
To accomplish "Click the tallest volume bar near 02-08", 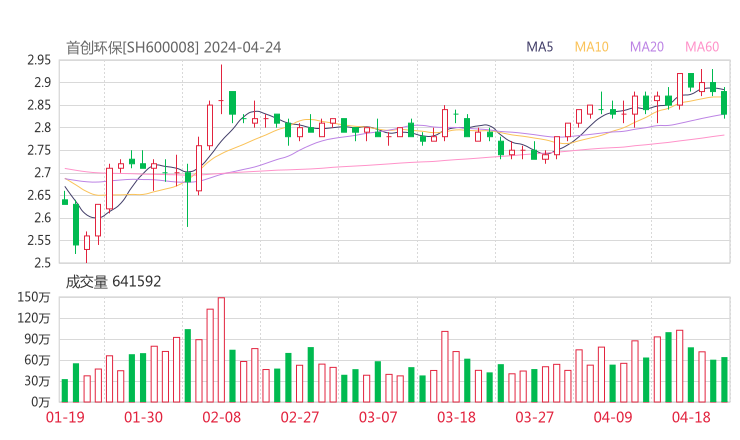I will tap(221, 350).
